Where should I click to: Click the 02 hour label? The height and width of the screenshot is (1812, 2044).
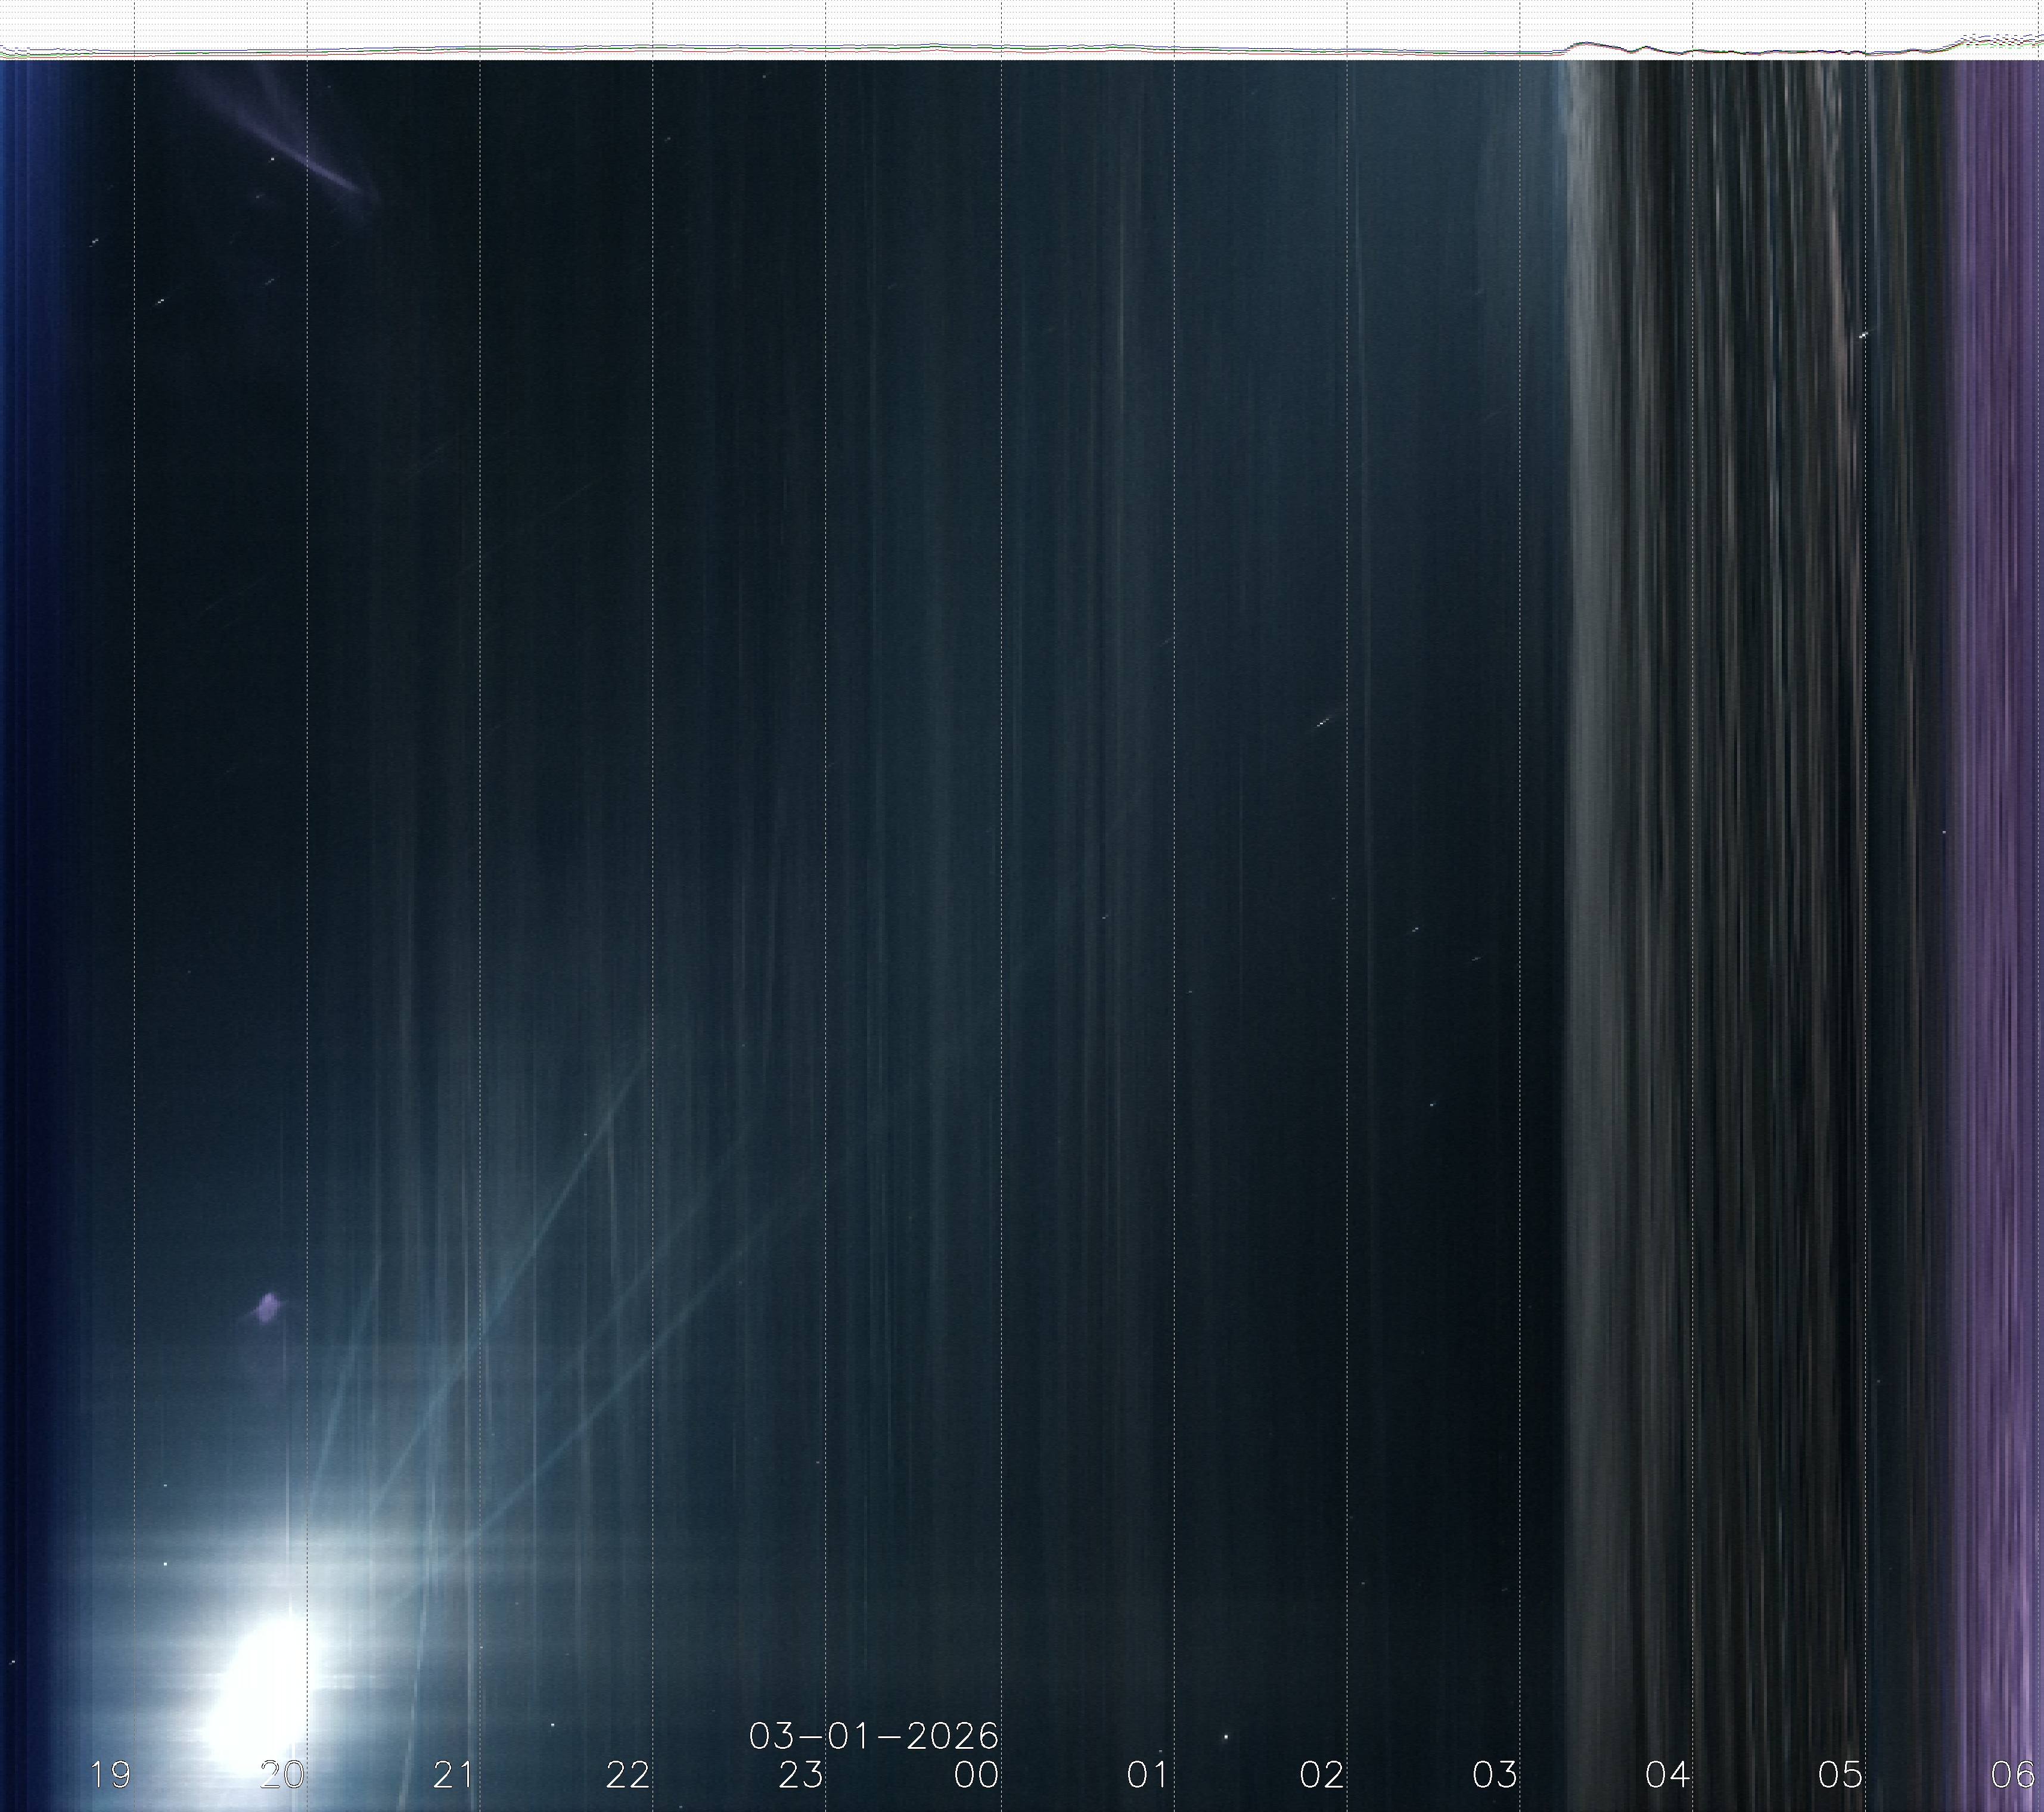click(x=1321, y=1774)
